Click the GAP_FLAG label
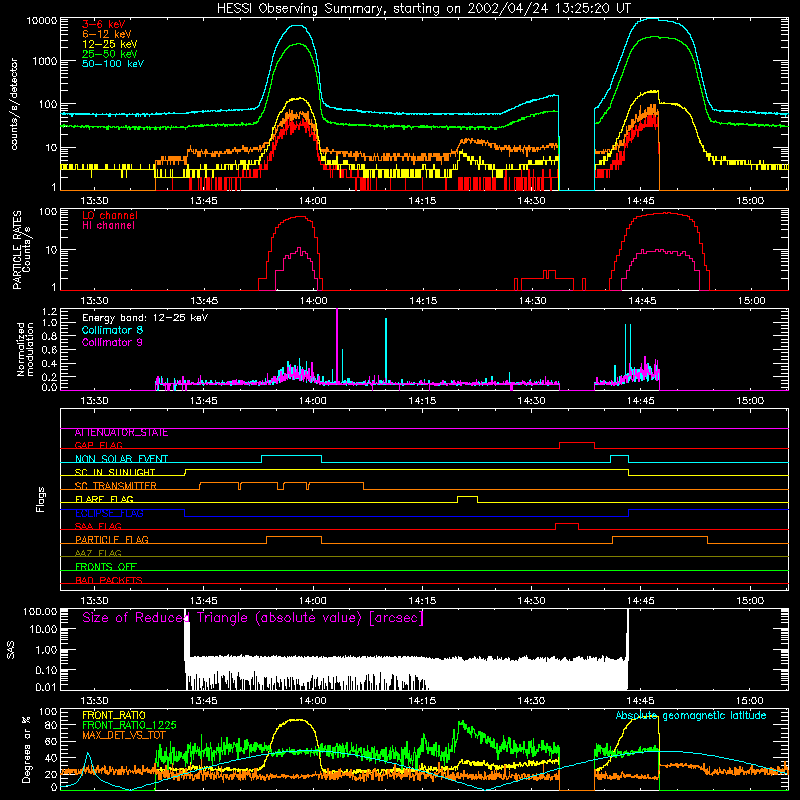Screen dimensions: 800x800 [x=98, y=445]
